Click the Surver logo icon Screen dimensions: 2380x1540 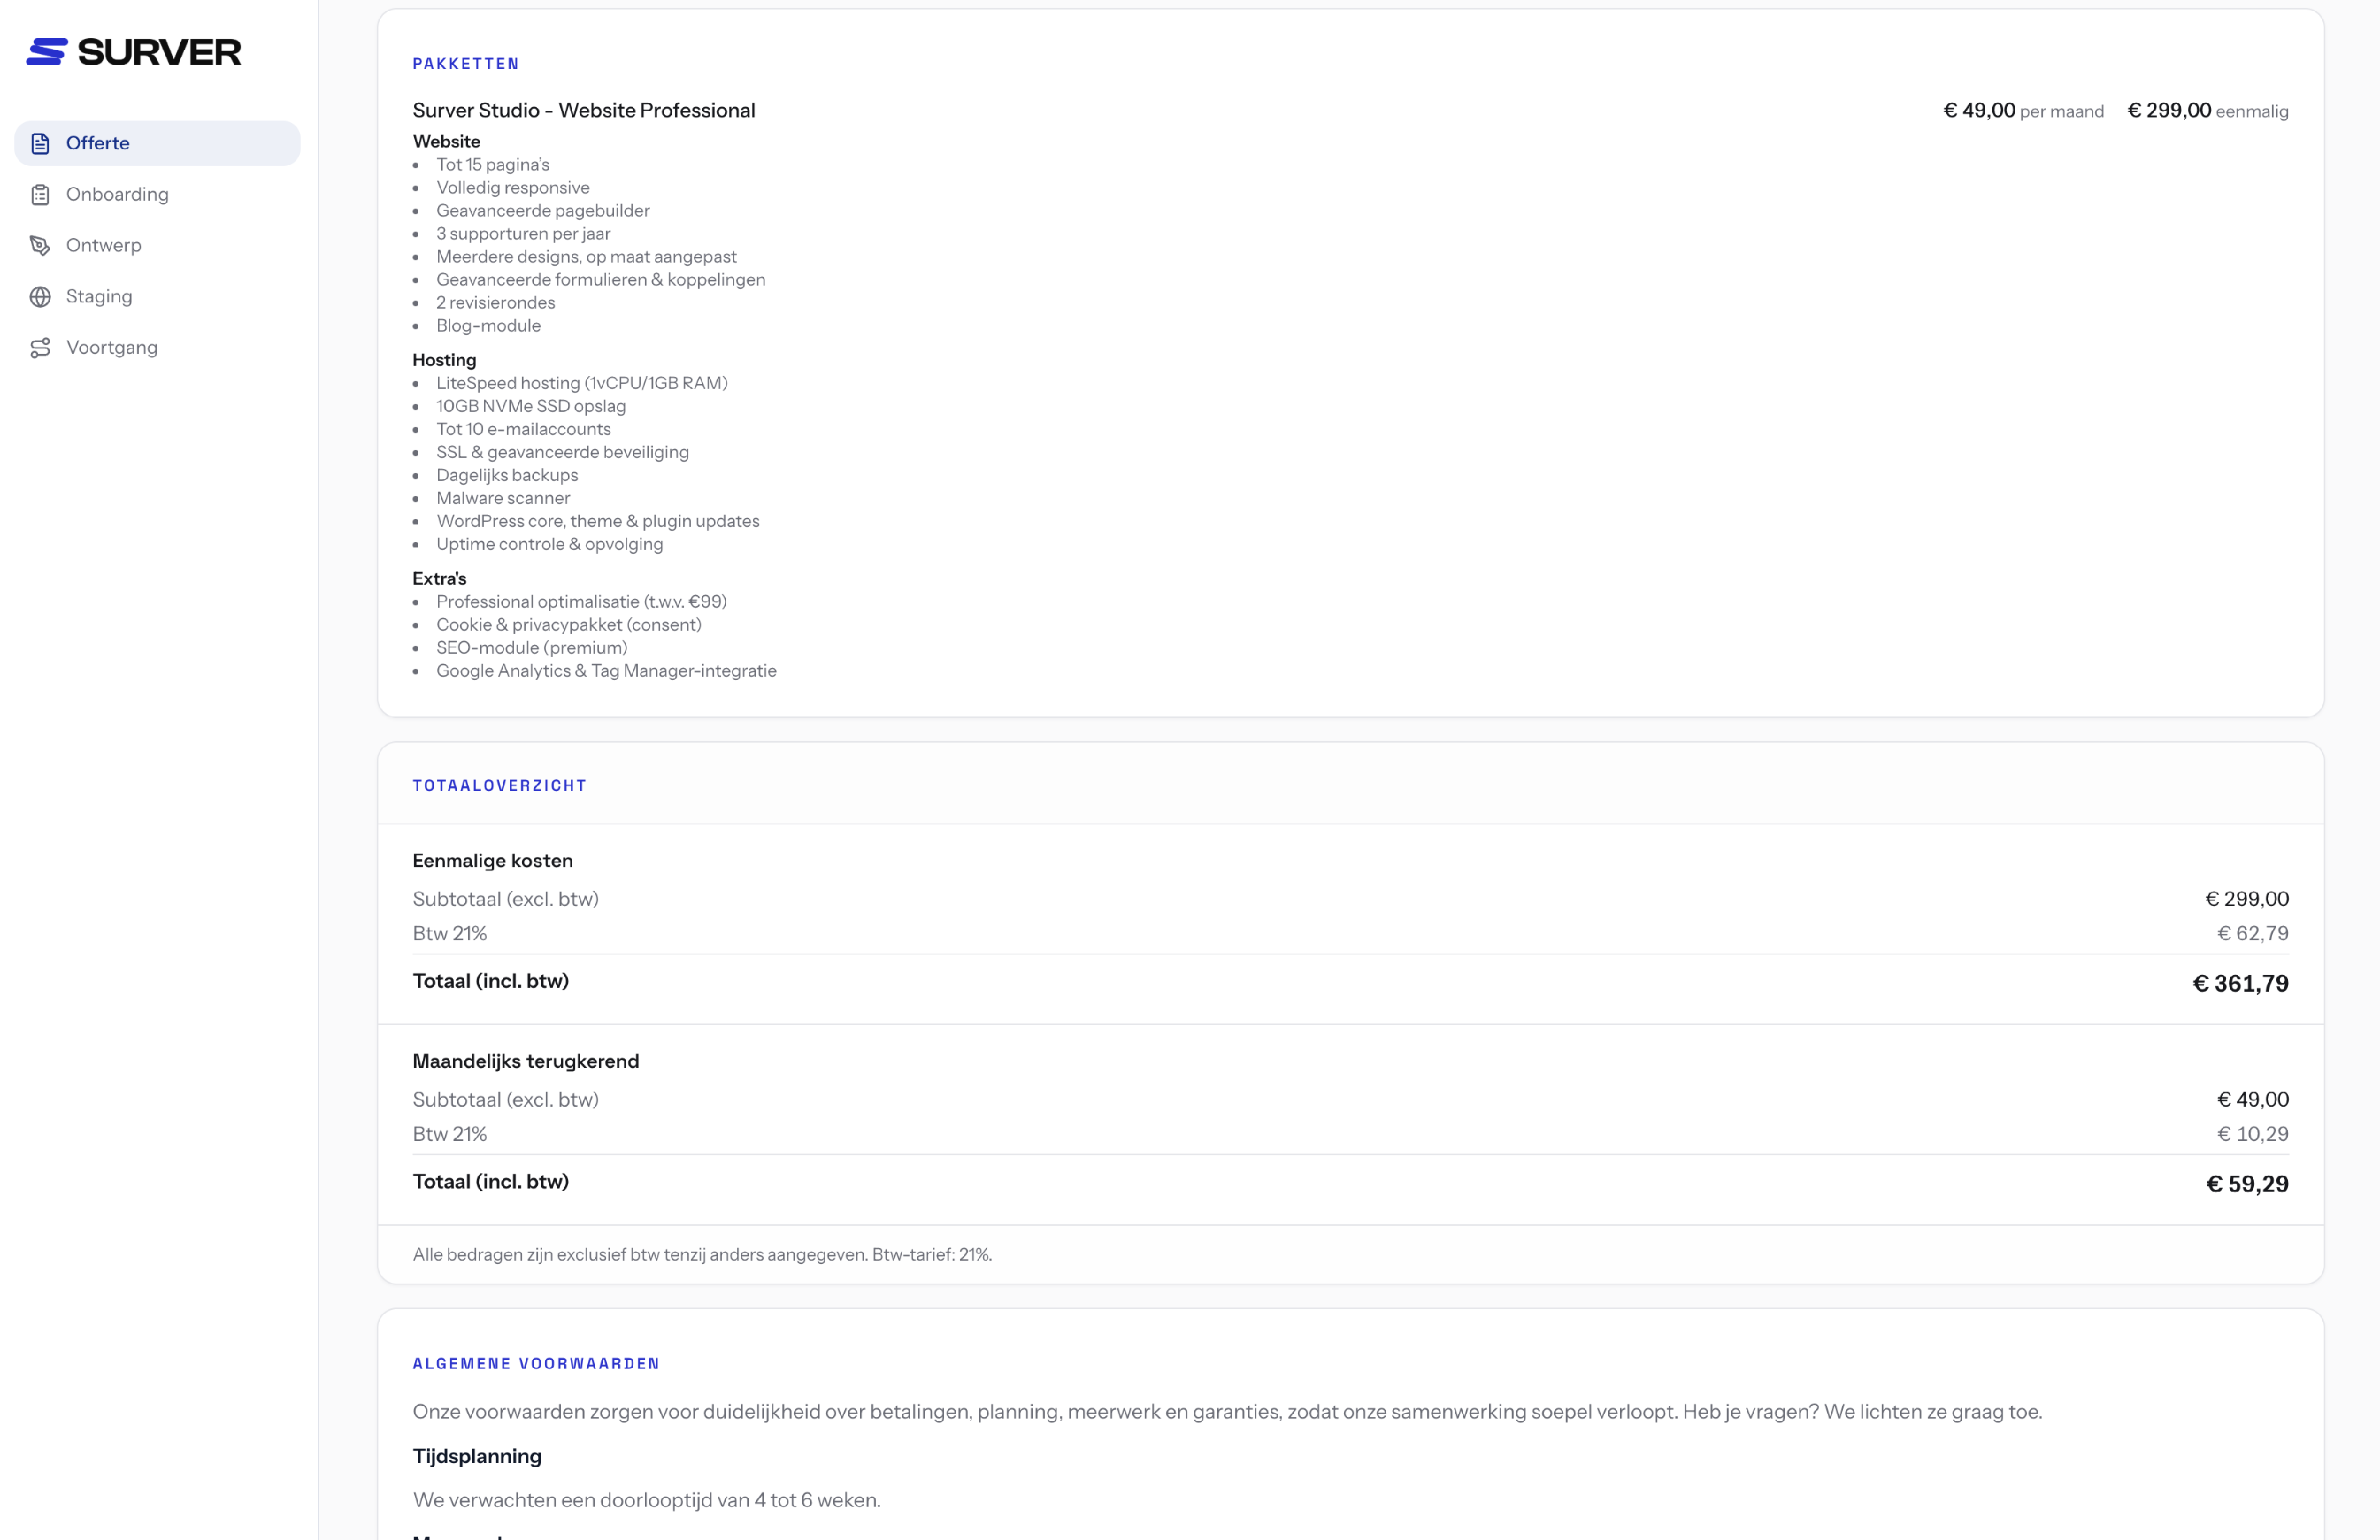pos(46,52)
